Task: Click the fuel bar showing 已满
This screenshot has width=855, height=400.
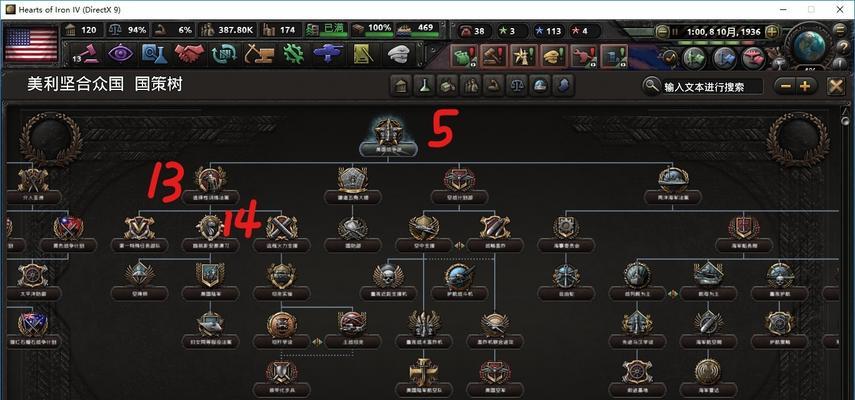Action: tap(326, 30)
